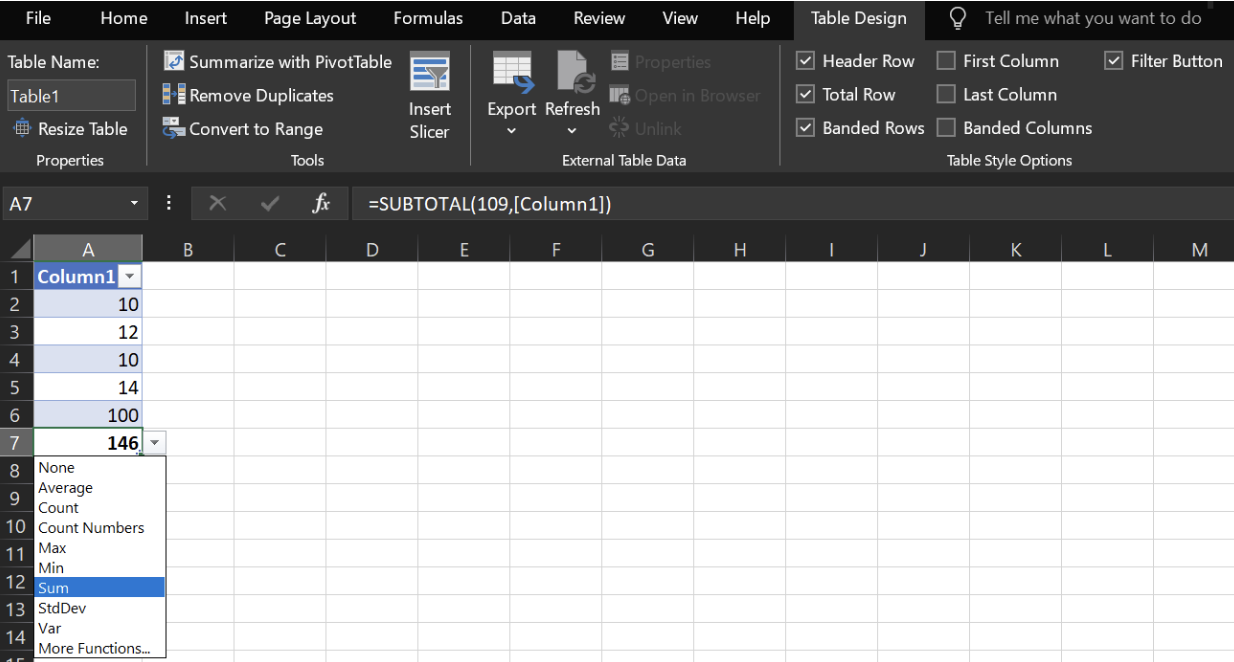Check the Banded Columns option

click(x=946, y=127)
